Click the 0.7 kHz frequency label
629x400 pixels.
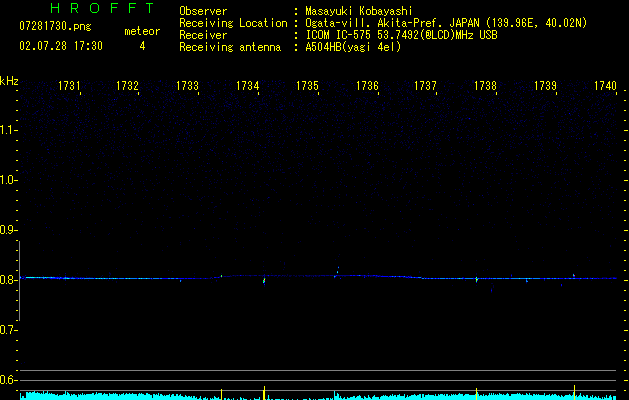tap(8, 330)
